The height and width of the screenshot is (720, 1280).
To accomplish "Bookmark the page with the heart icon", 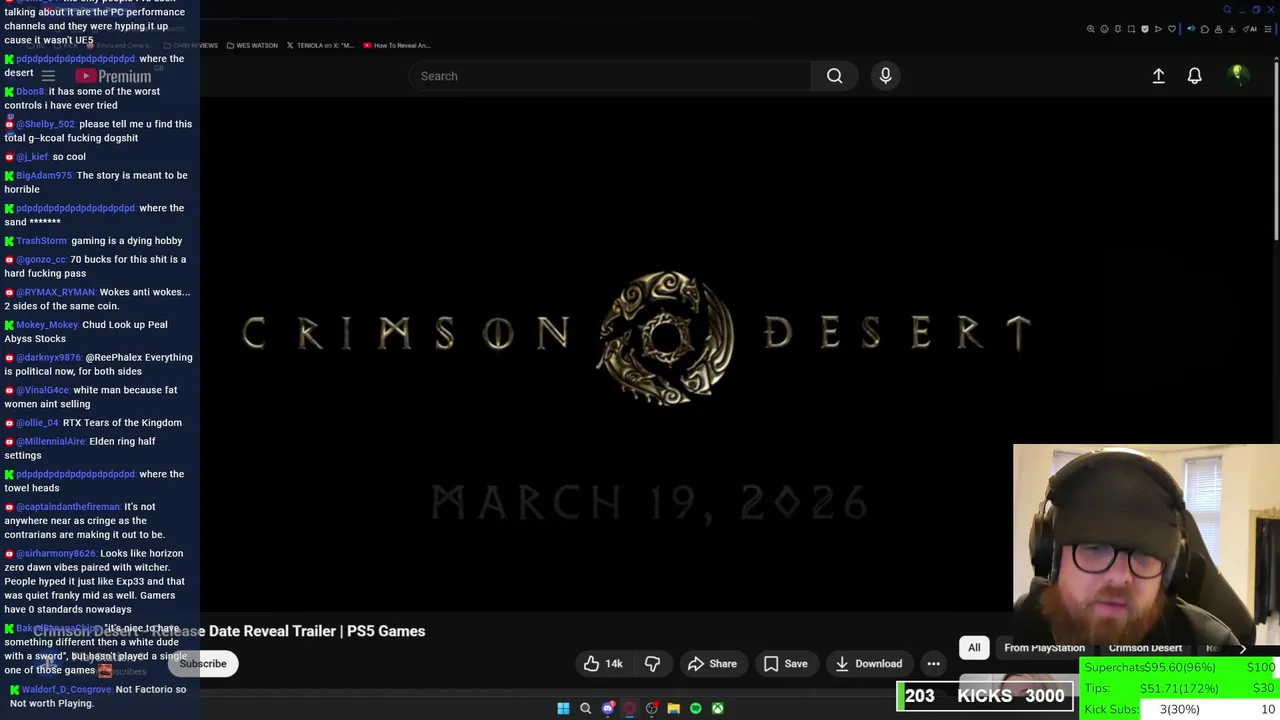I will [x=1172, y=29].
